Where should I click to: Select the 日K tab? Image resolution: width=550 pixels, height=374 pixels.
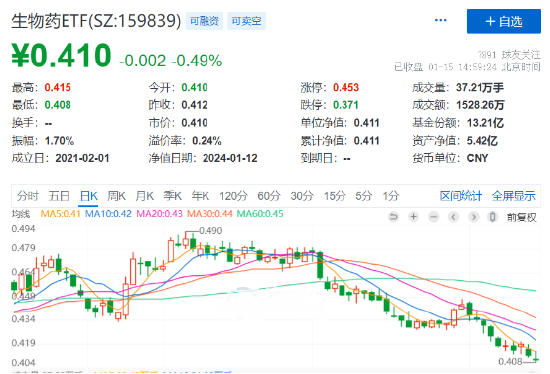(x=88, y=196)
